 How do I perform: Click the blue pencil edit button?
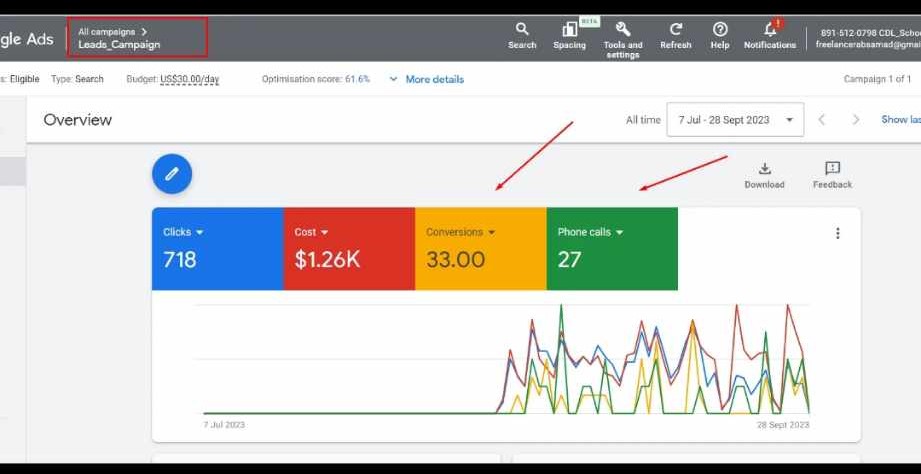pos(172,174)
